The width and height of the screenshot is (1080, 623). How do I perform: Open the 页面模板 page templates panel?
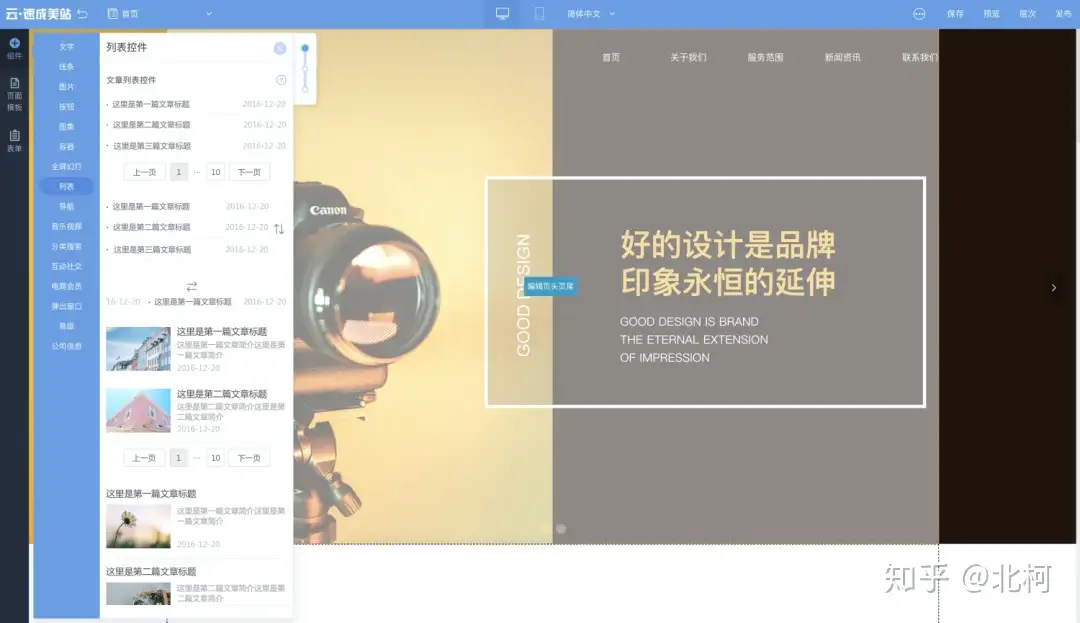point(14,94)
